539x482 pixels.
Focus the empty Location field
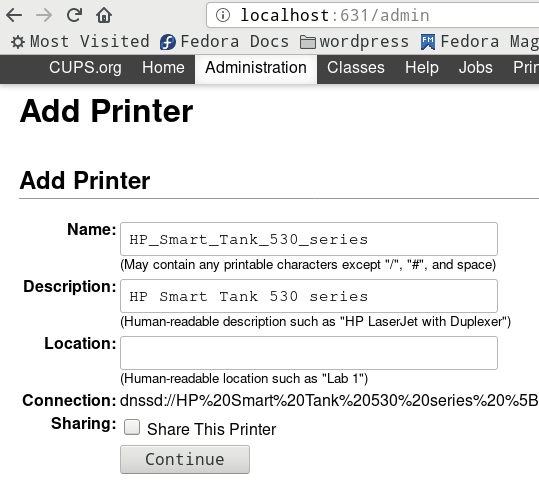coord(309,353)
